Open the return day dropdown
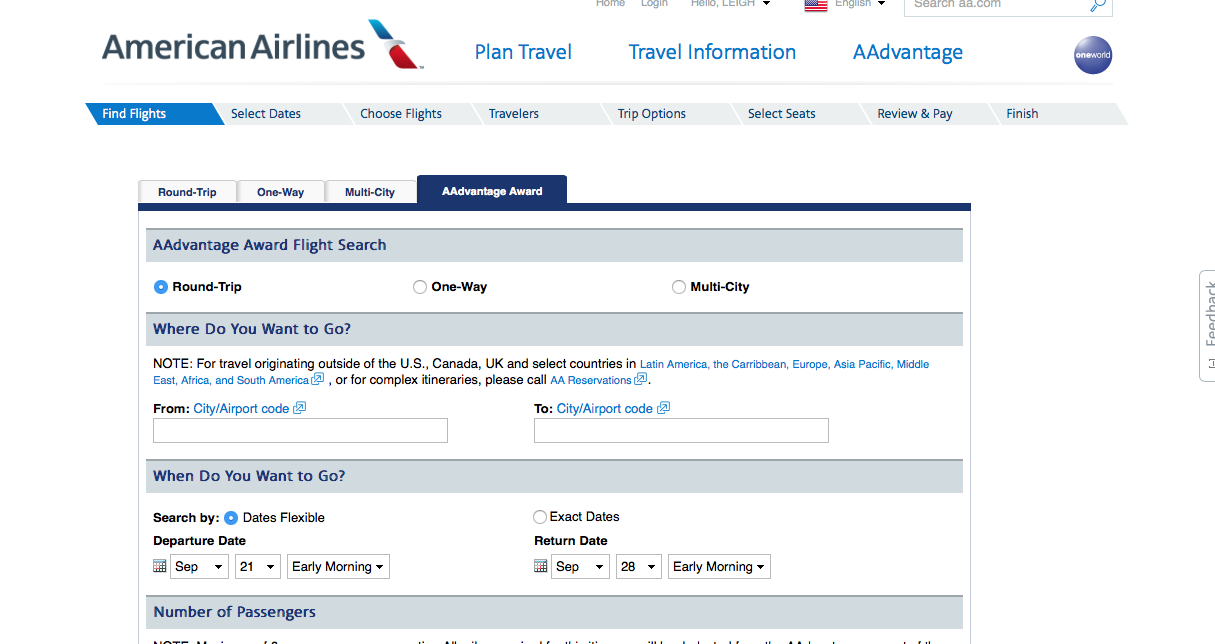 click(x=638, y=567)
